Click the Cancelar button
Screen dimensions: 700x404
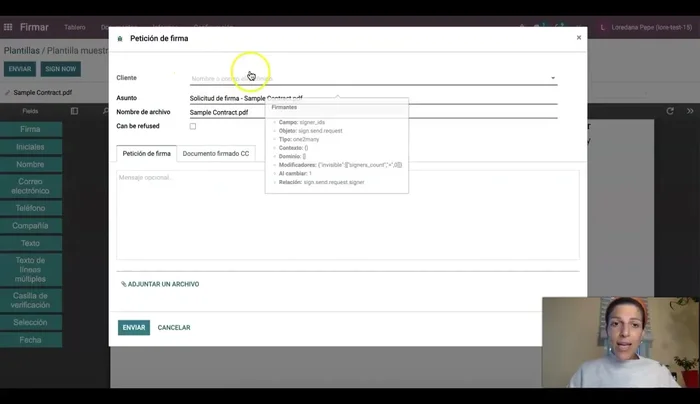point(174,327)
